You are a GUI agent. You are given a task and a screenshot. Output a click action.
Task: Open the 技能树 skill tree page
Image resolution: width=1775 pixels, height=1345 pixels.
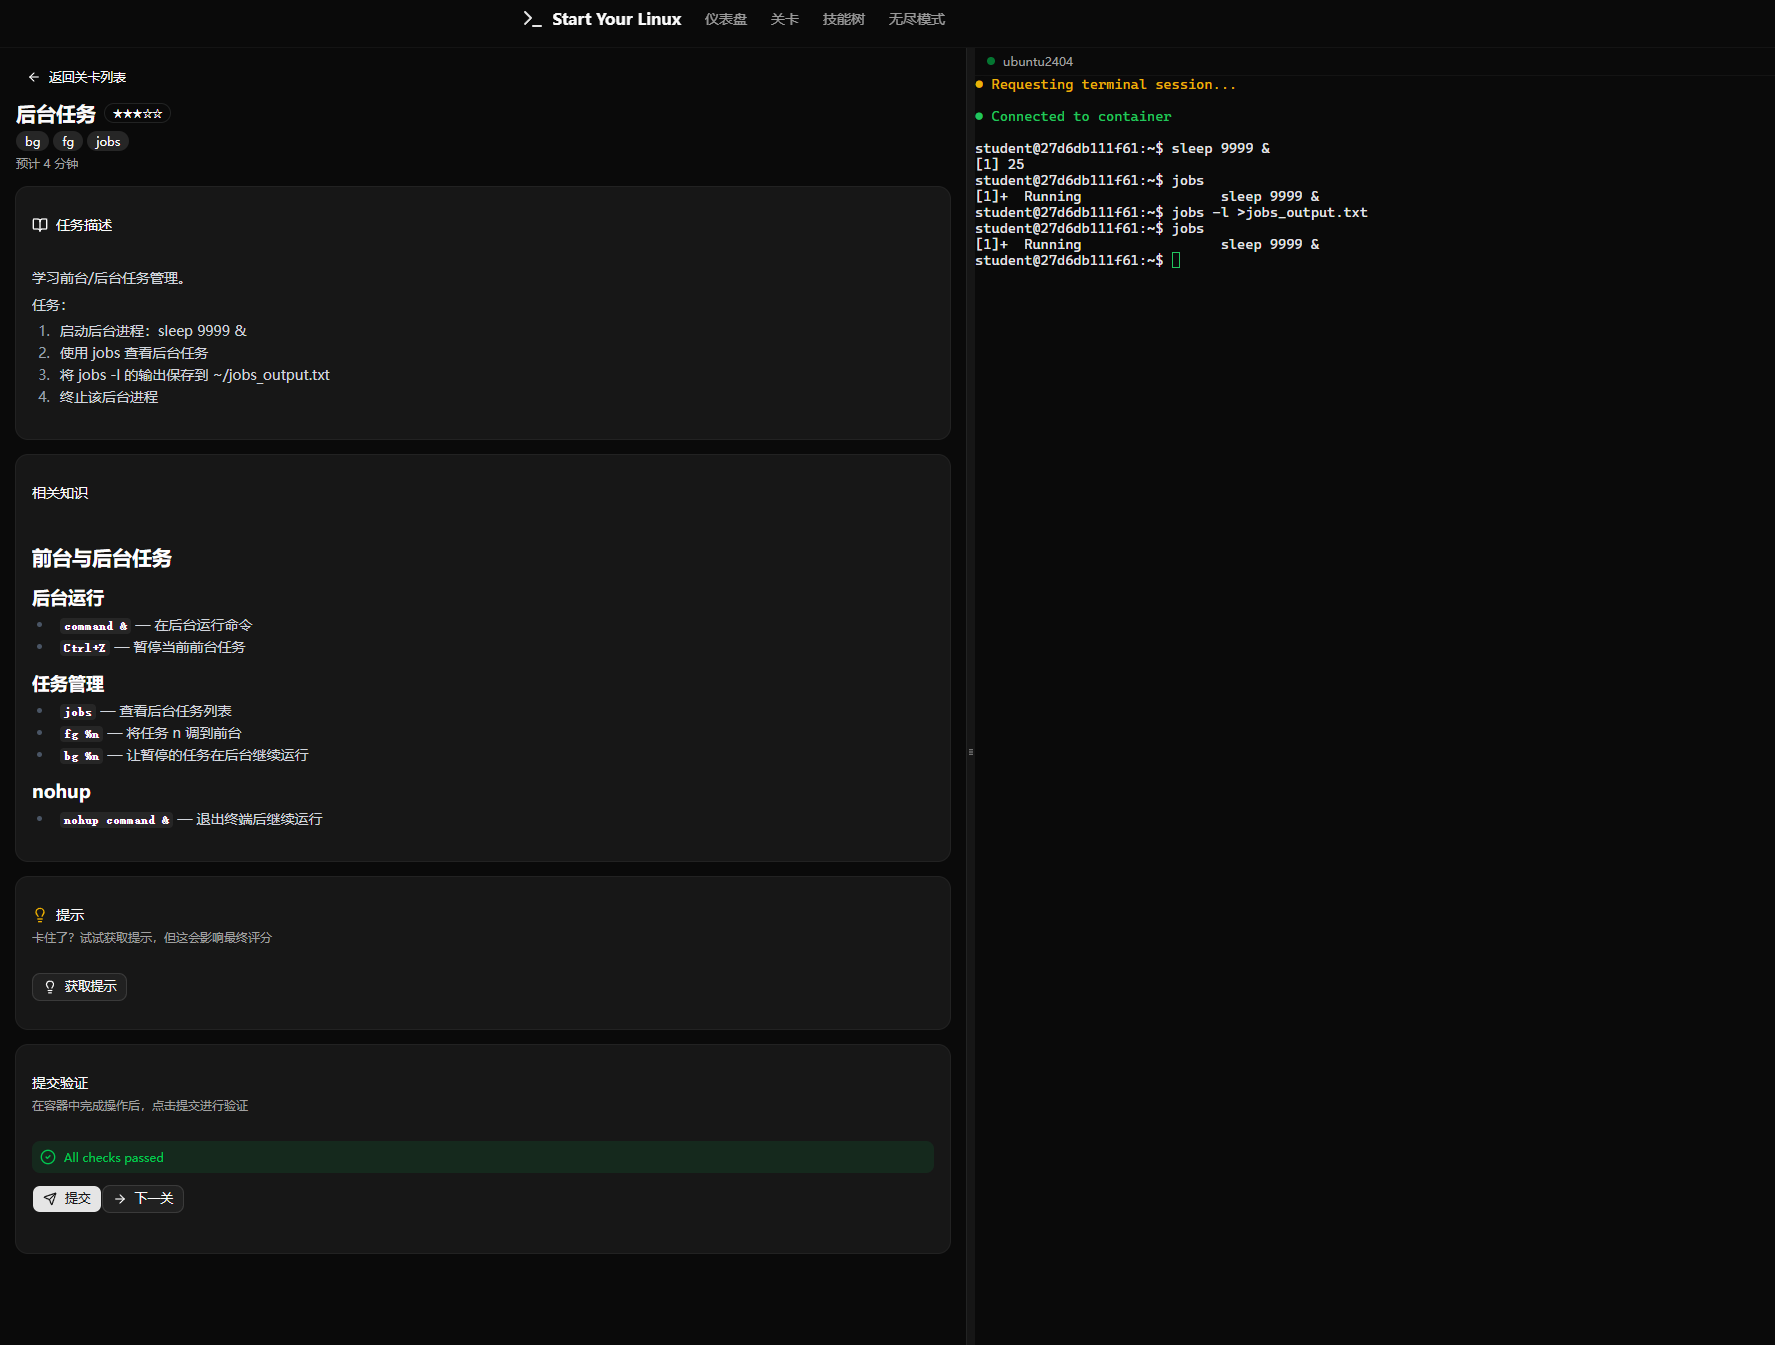tap(844, 19)
